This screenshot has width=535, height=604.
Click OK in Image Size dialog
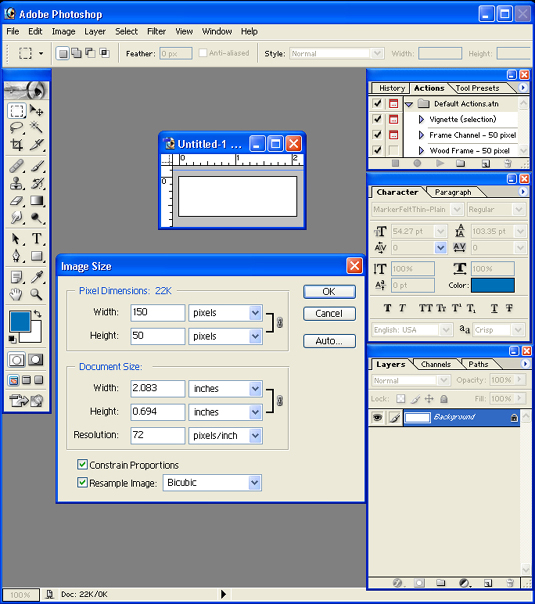click(x=329, y=292)
